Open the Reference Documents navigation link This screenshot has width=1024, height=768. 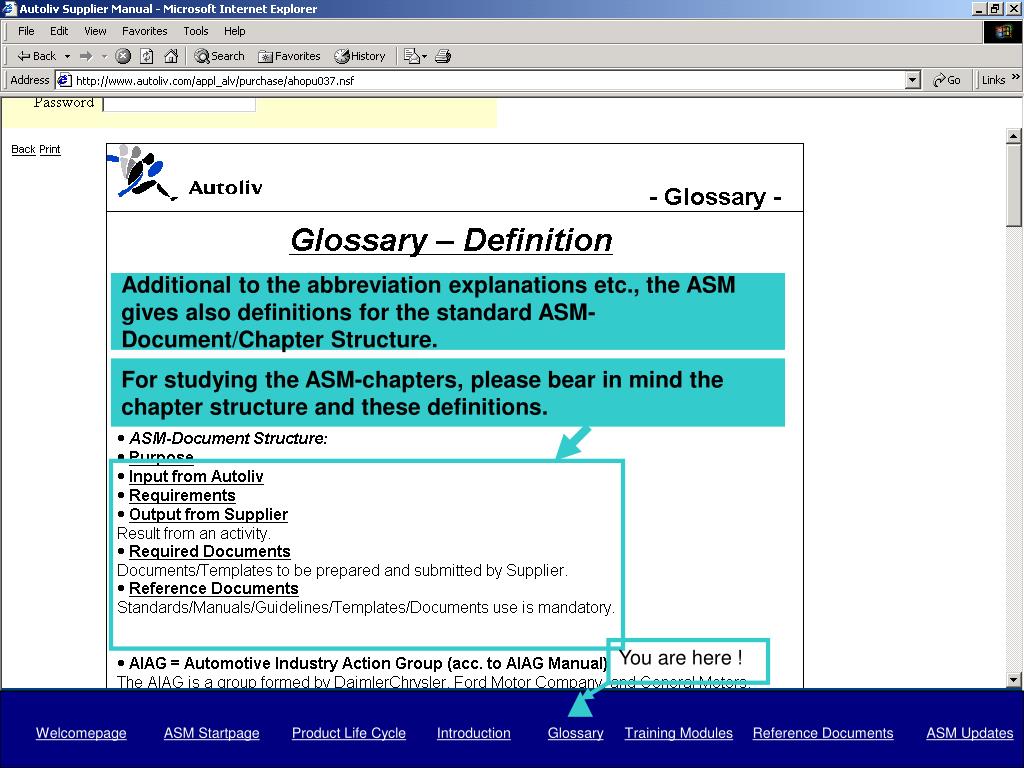pyautogui.click(x=823, y=733)
